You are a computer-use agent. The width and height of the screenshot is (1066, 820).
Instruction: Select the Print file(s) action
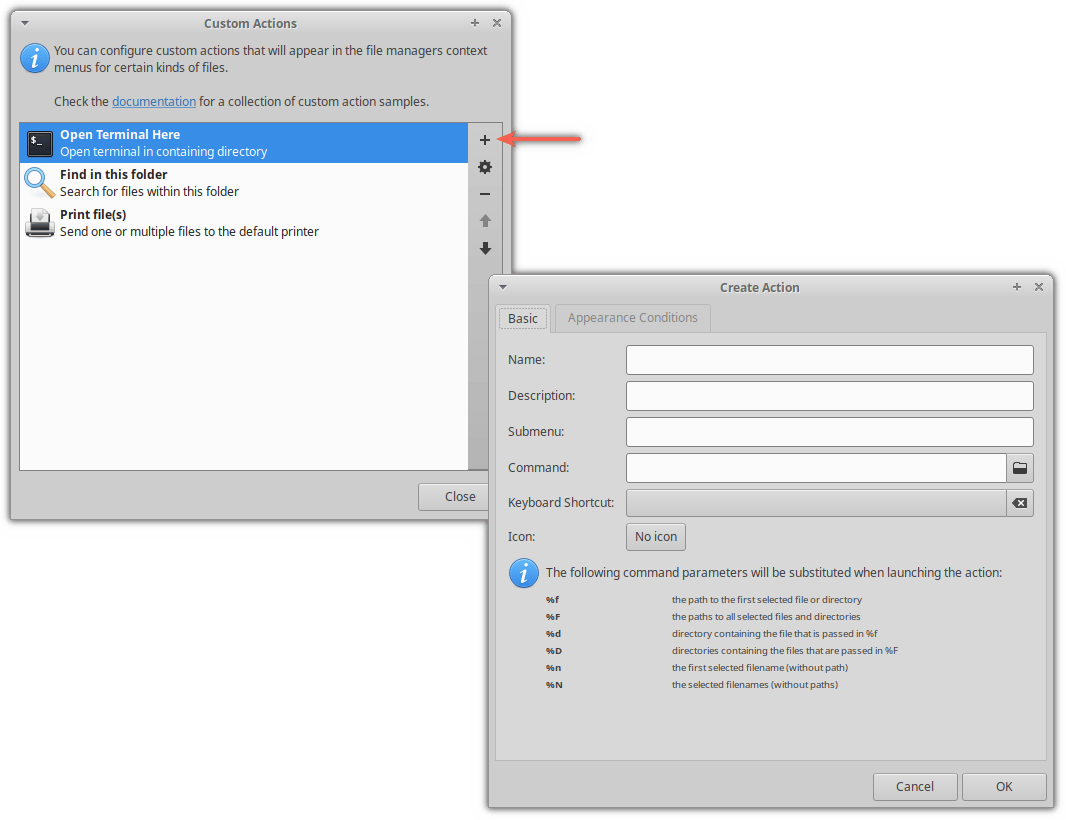[93, 223]
